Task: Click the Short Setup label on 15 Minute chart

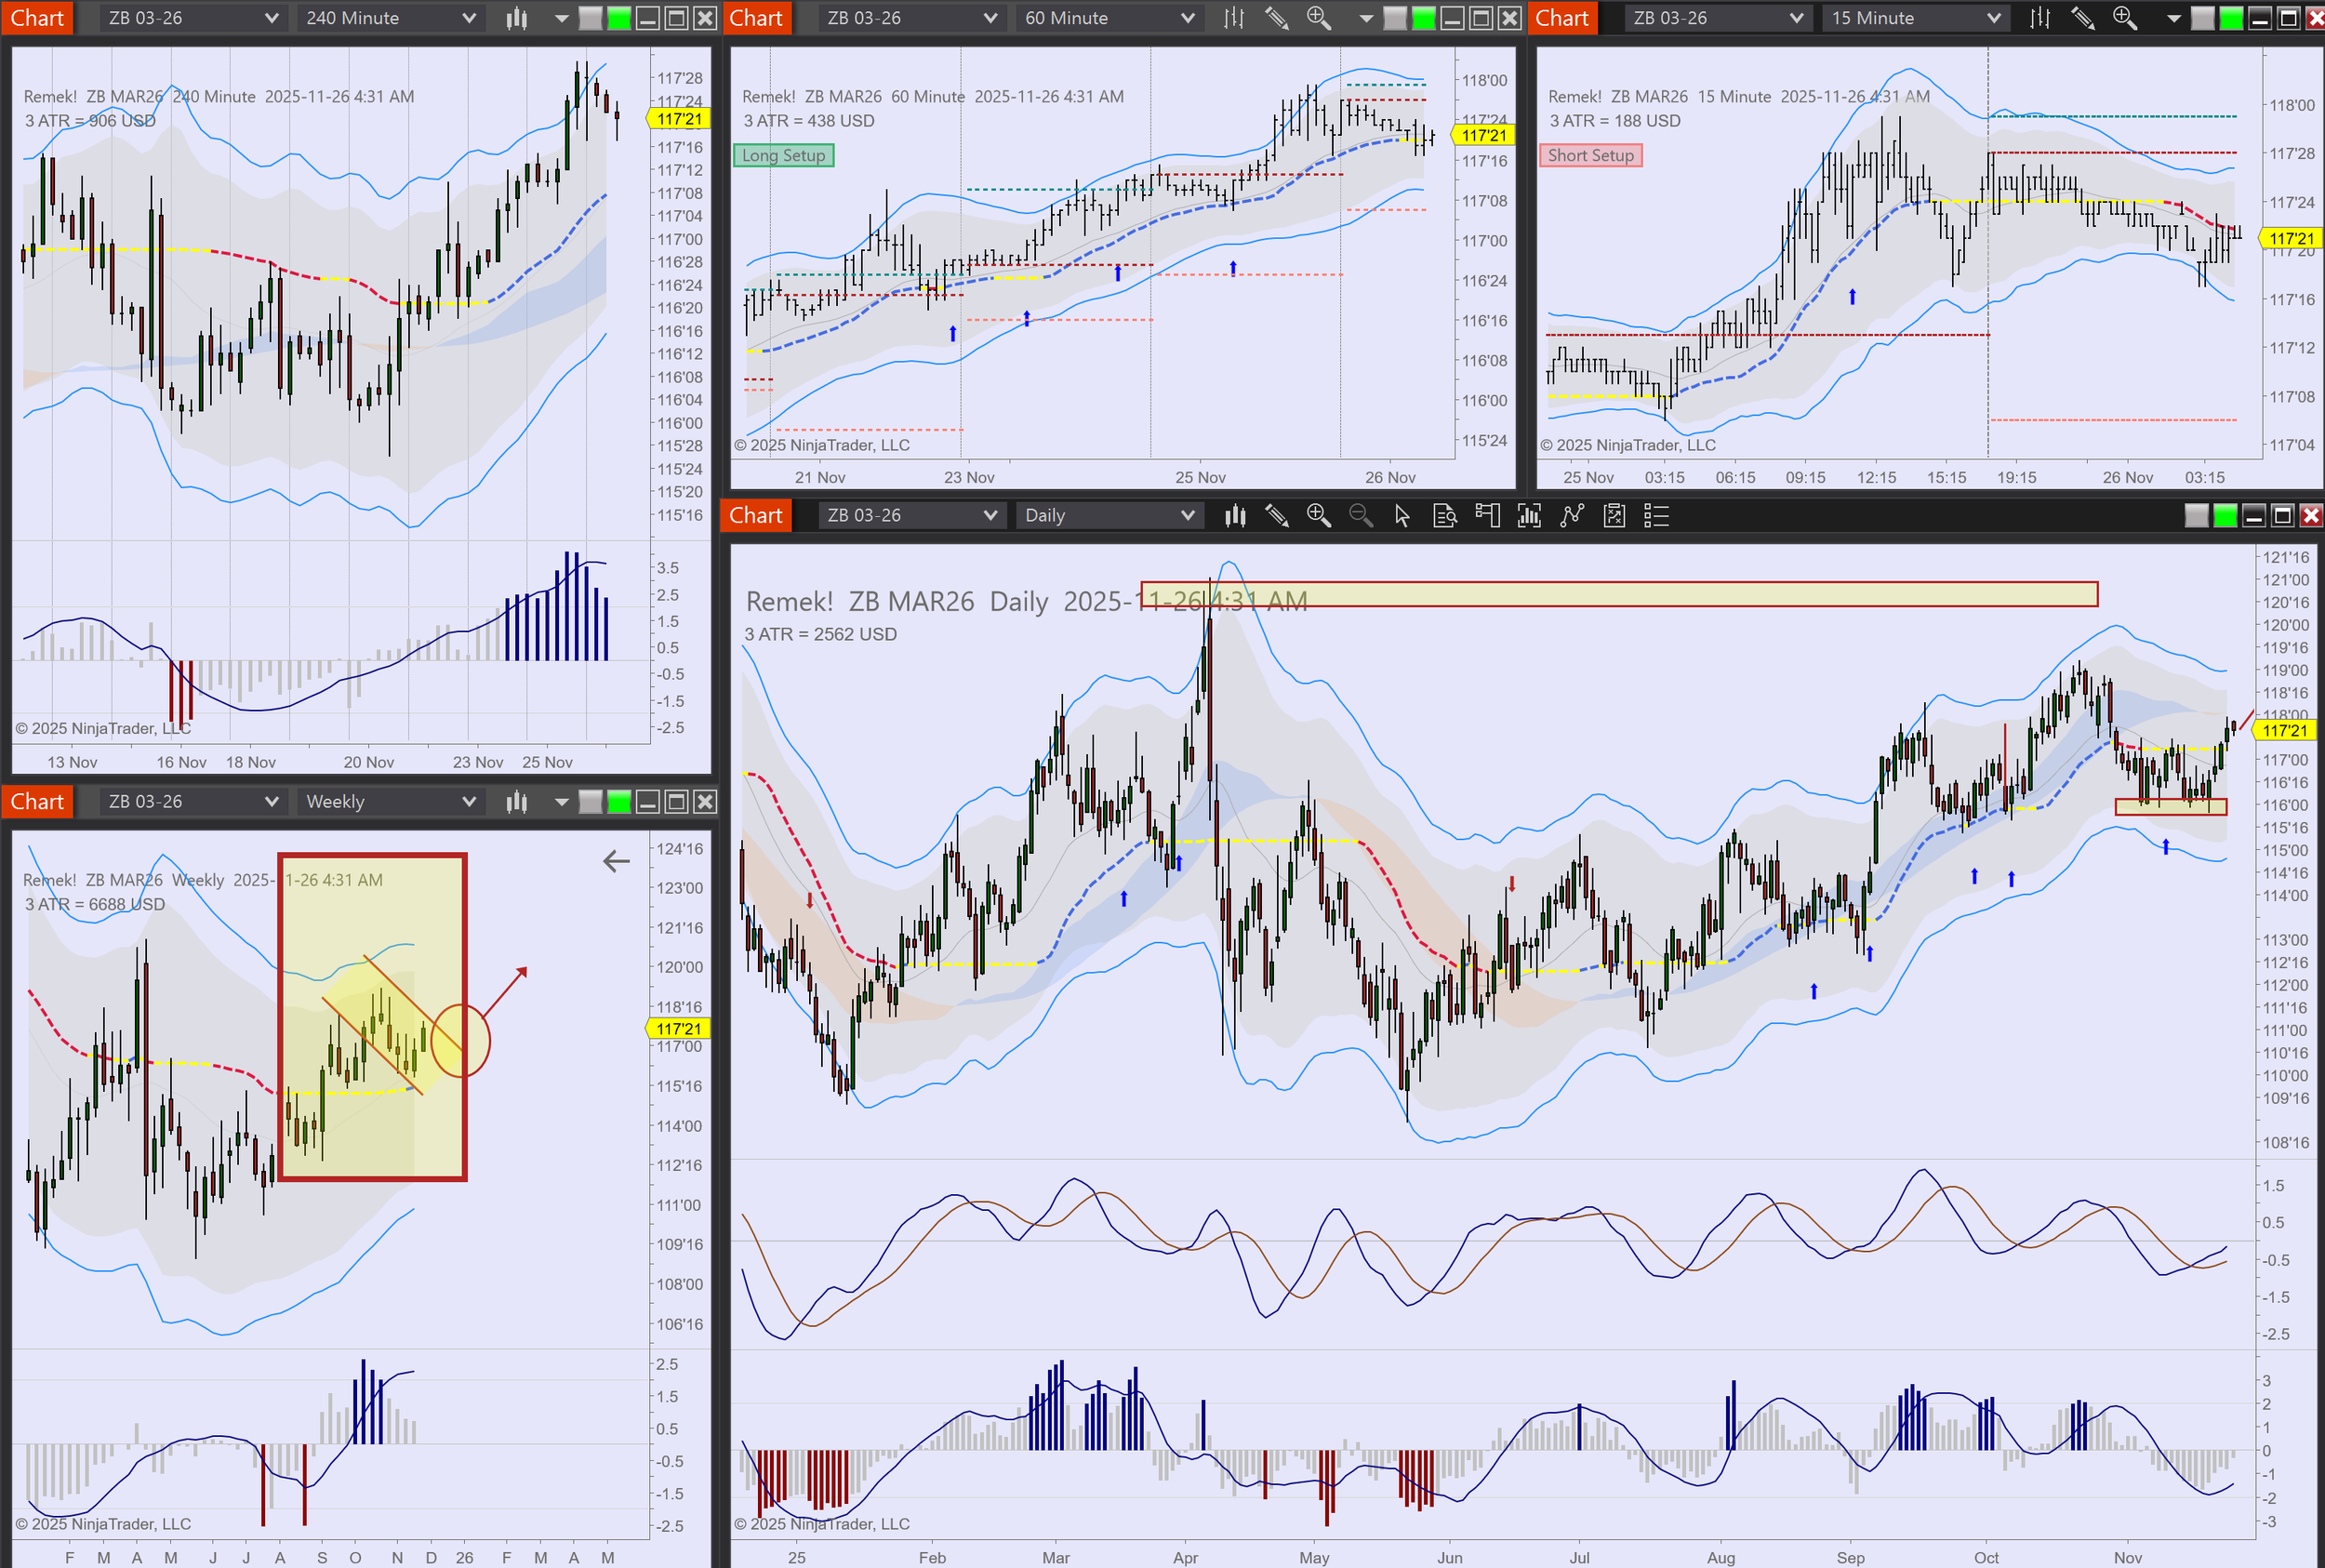Action: (x=1590, y=155)
